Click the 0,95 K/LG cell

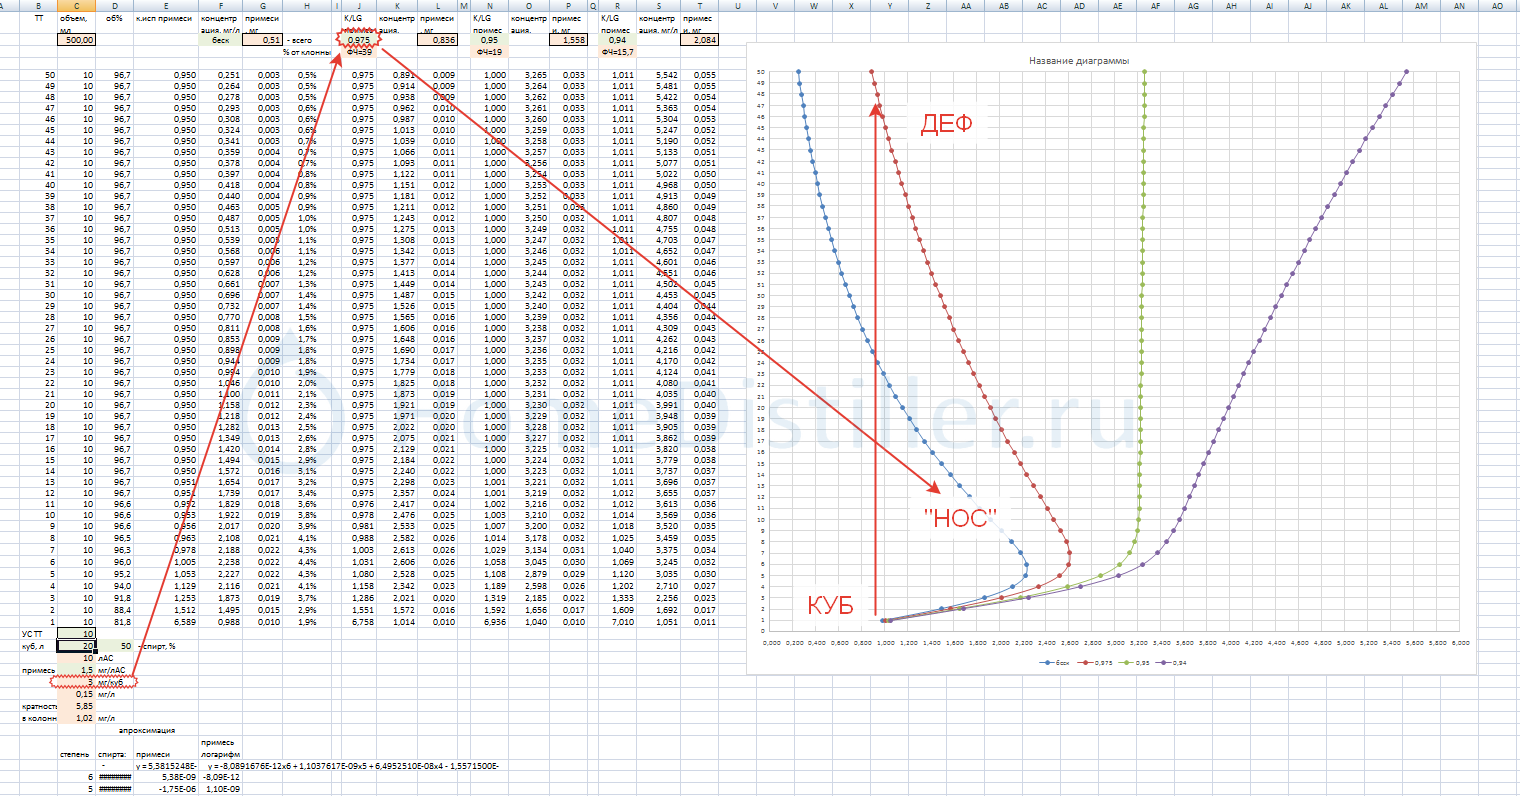(x=489, y=40)
